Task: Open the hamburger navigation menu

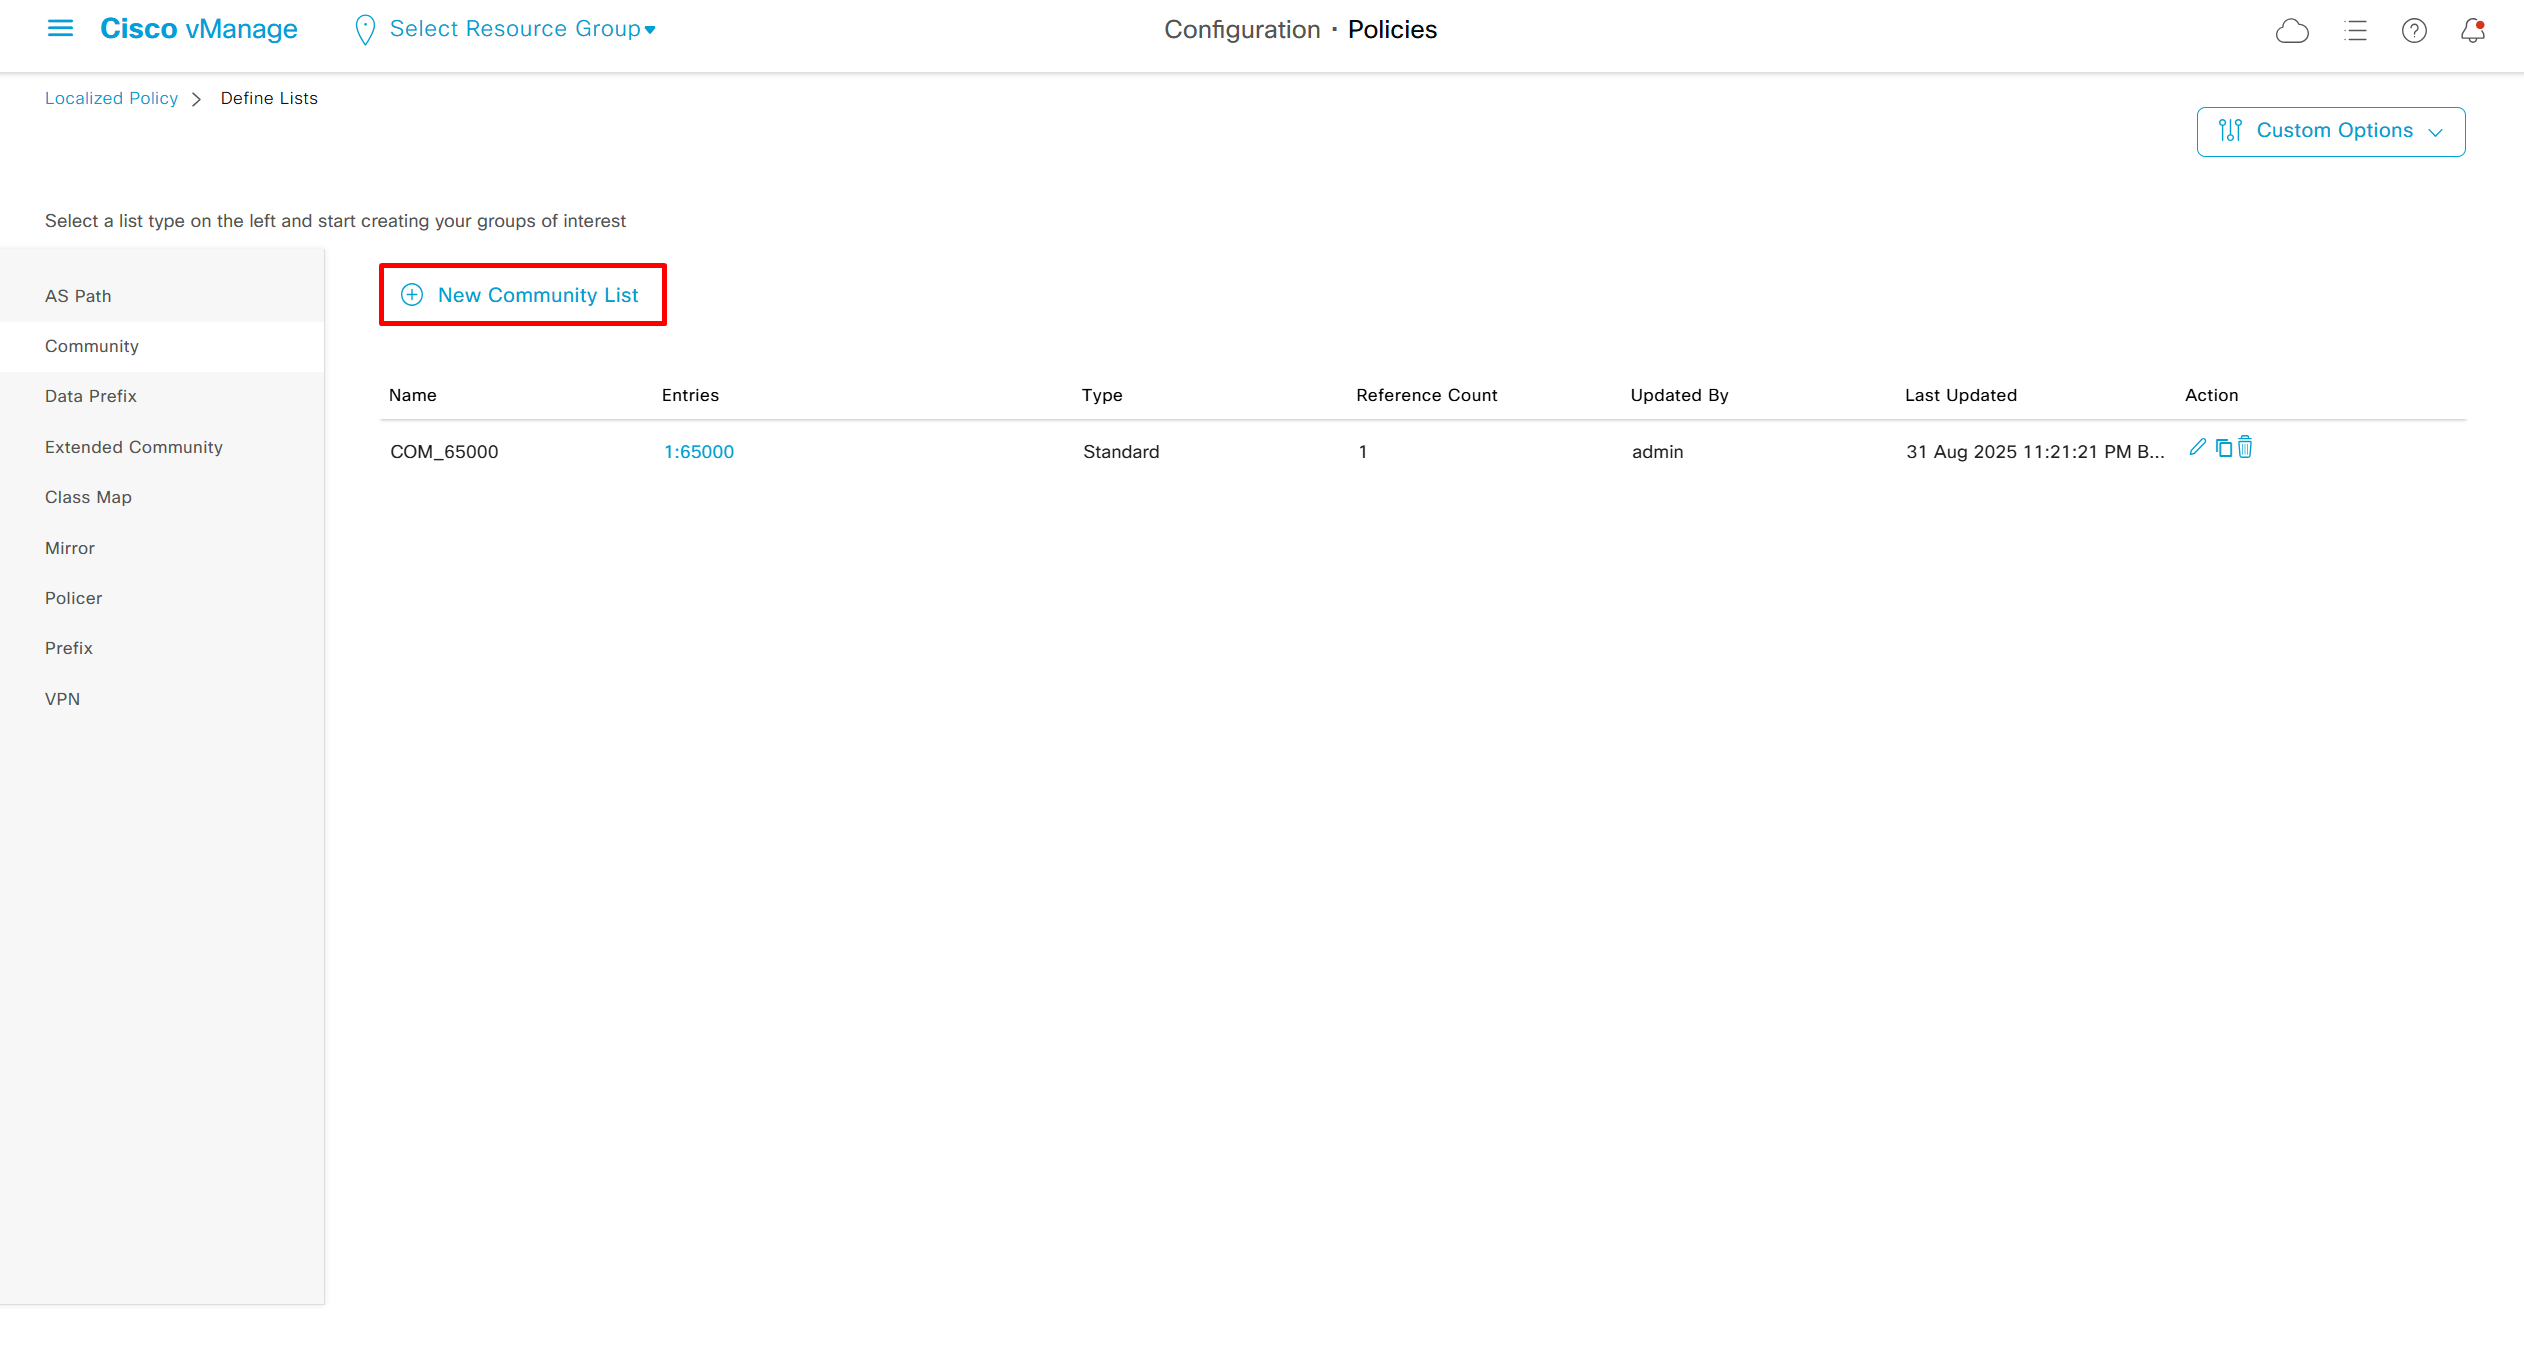Action: (x=60, y=29)
